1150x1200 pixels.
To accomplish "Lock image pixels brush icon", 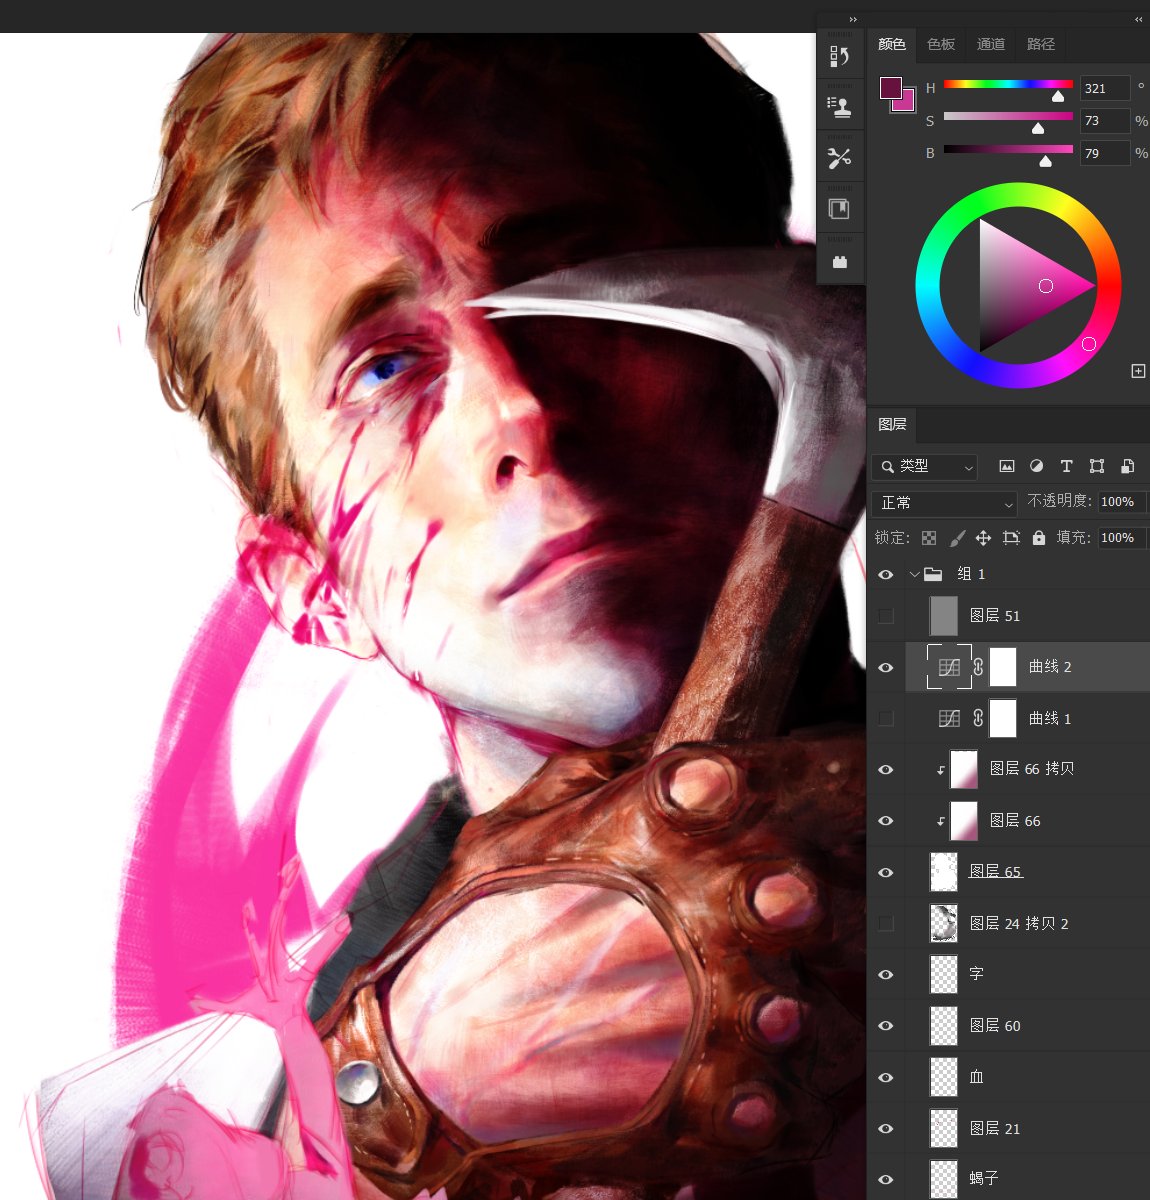I will click(x=957, y=538).
